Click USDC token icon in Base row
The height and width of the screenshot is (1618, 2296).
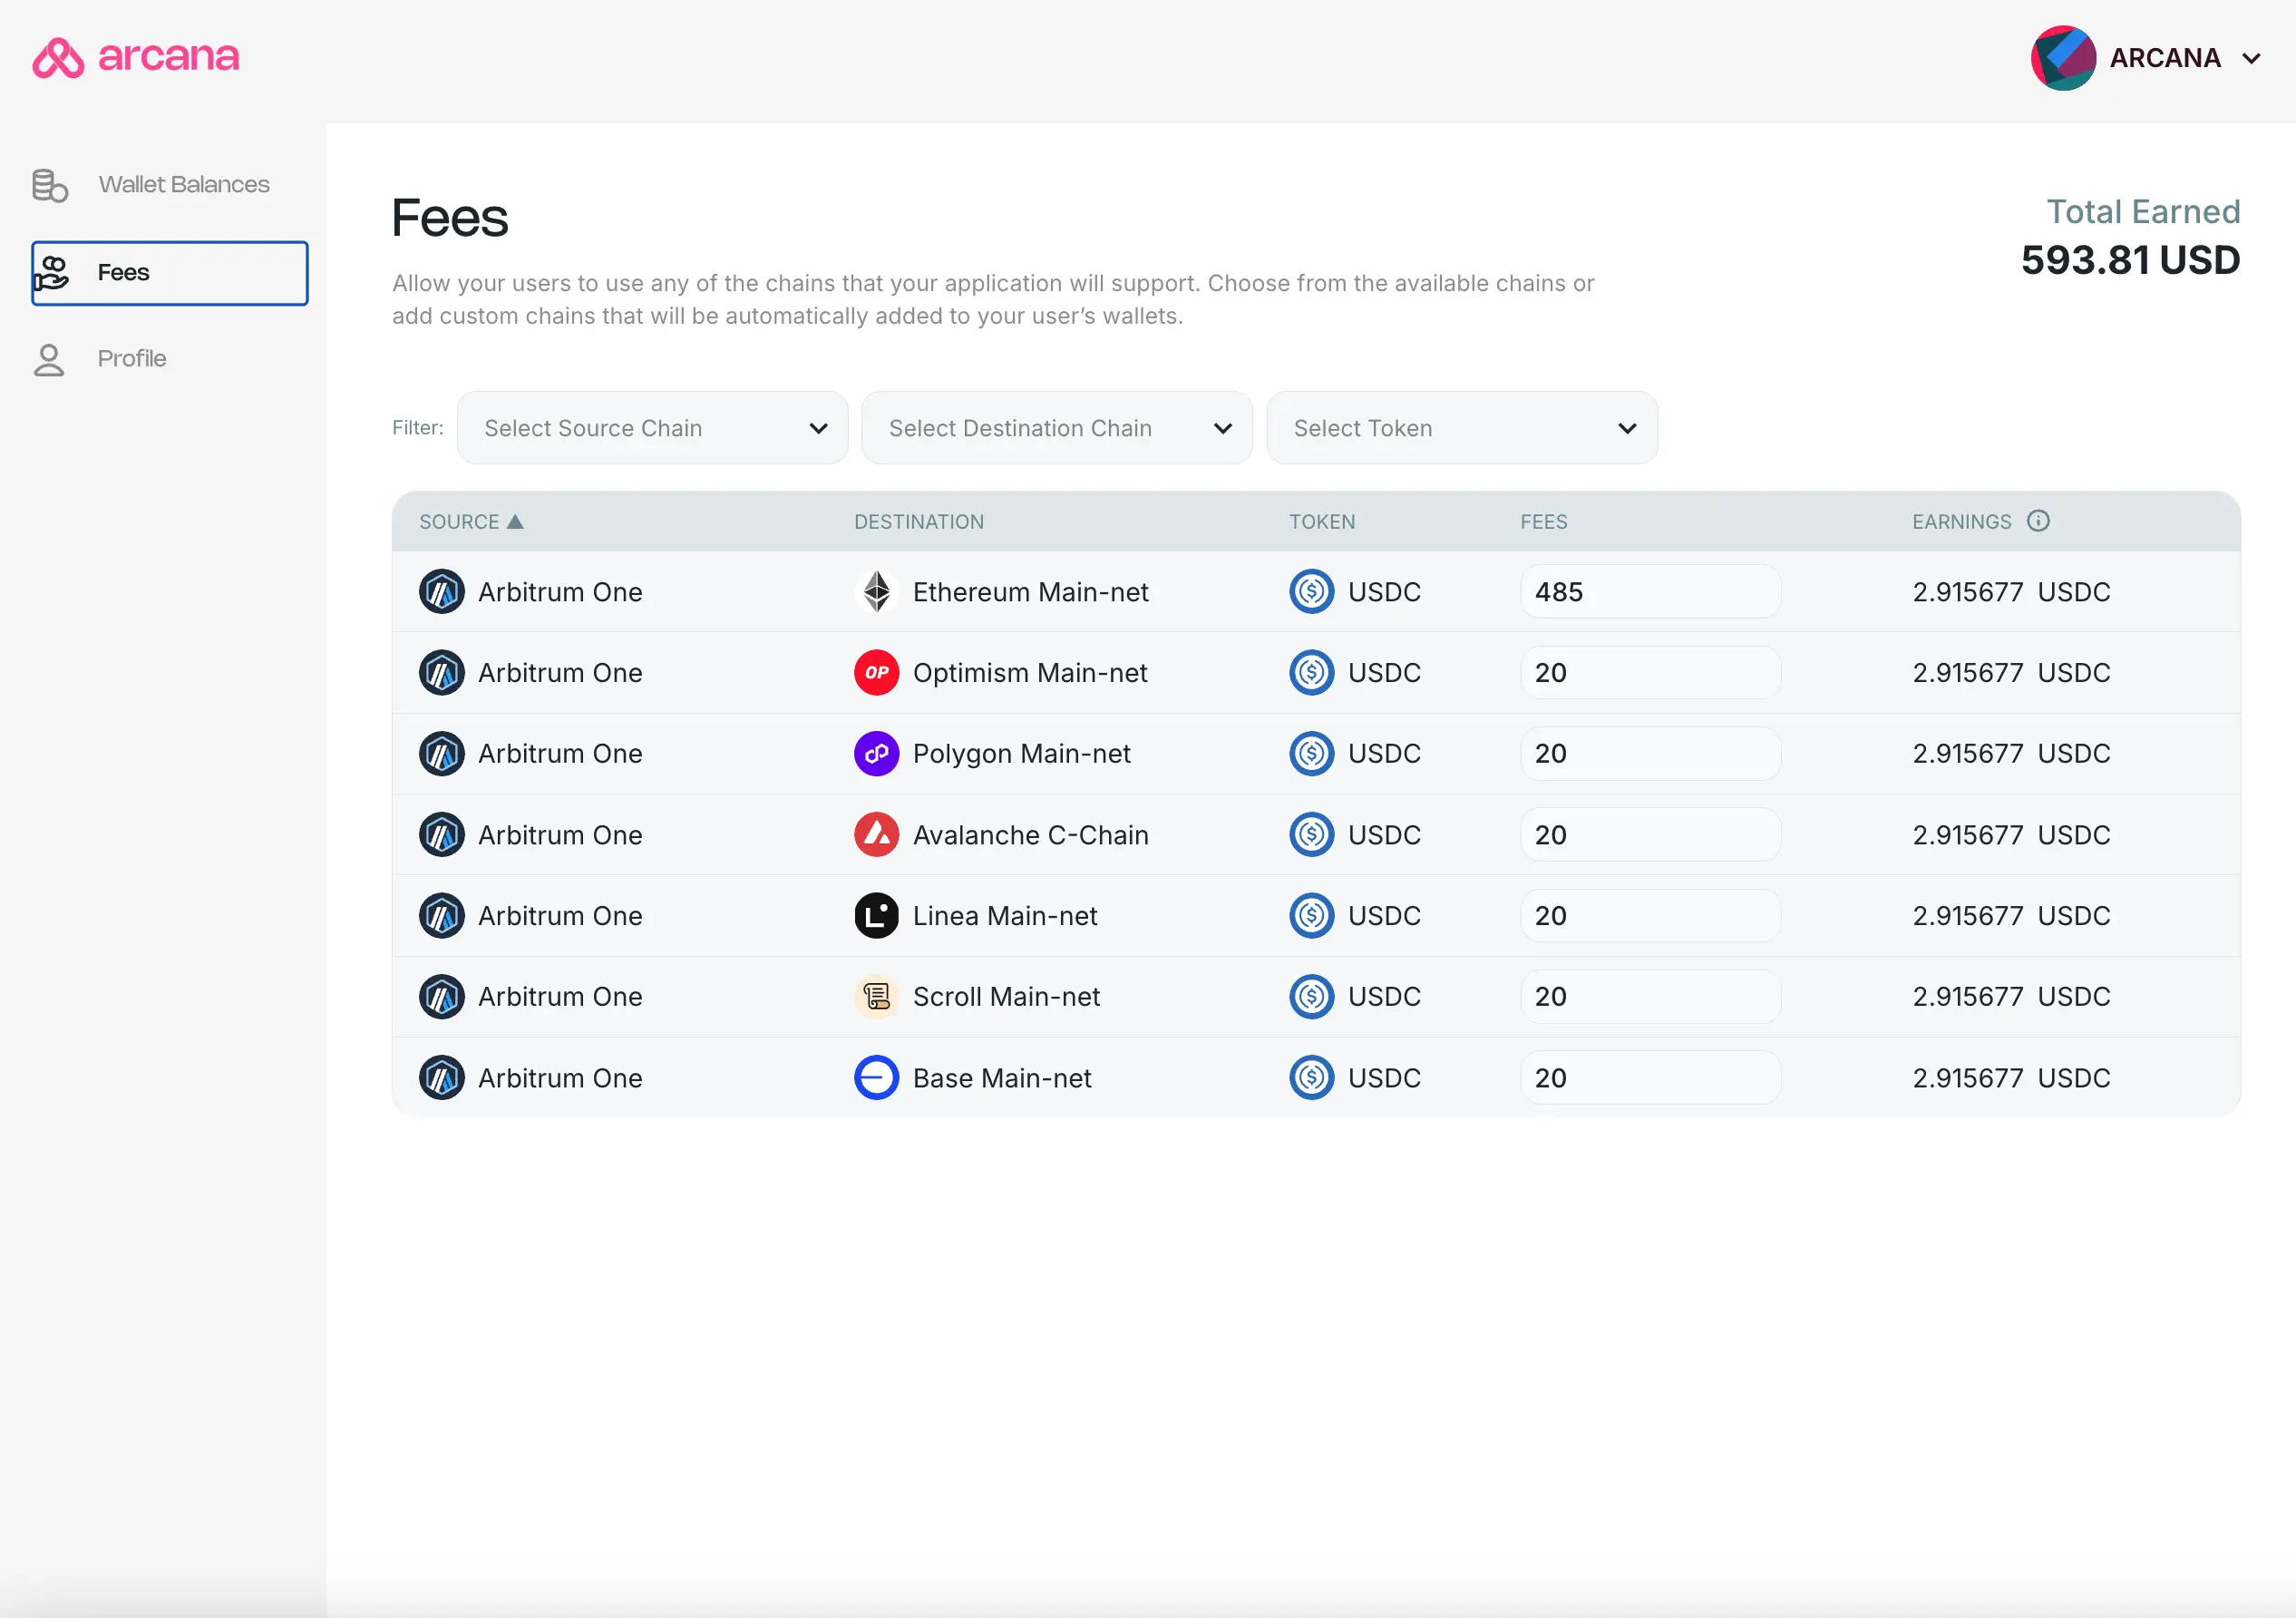coord(1312,1078)
